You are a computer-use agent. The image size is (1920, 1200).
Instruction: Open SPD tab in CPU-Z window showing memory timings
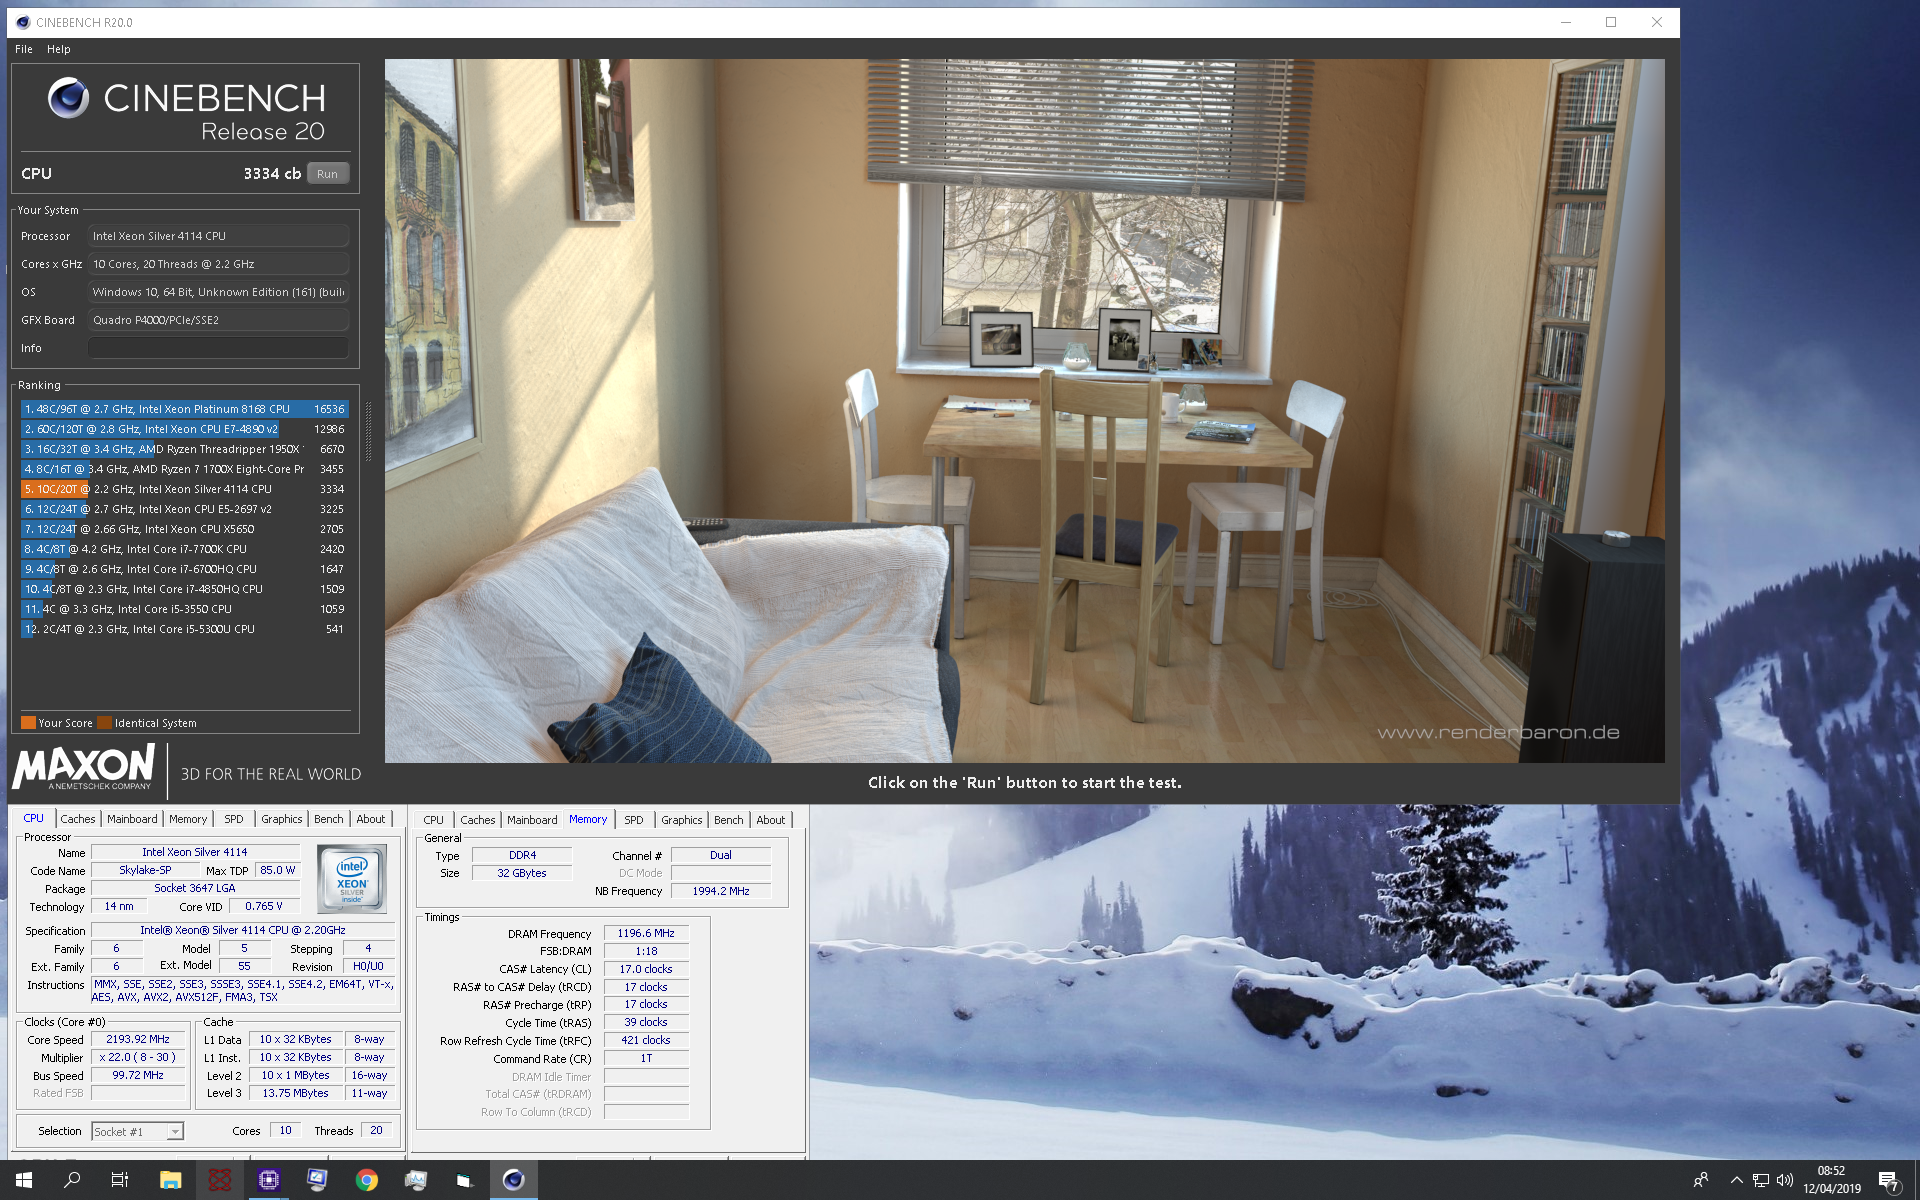(634, 820)
